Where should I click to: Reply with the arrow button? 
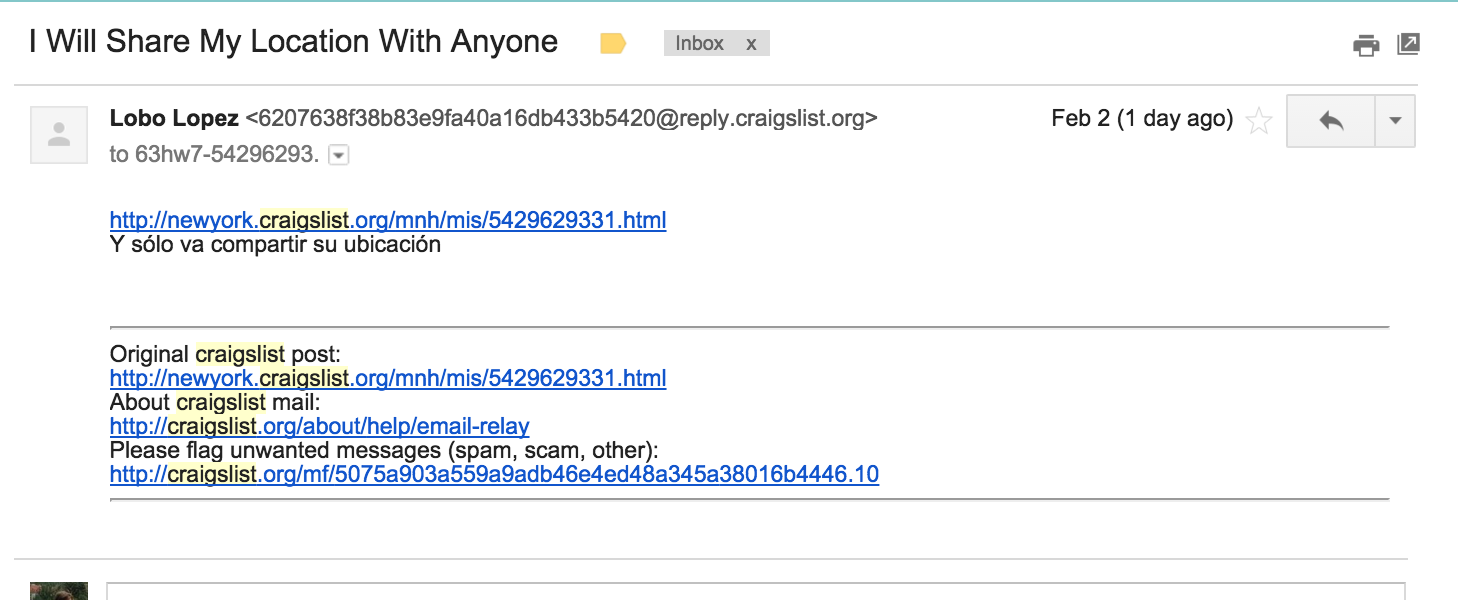1331,121
